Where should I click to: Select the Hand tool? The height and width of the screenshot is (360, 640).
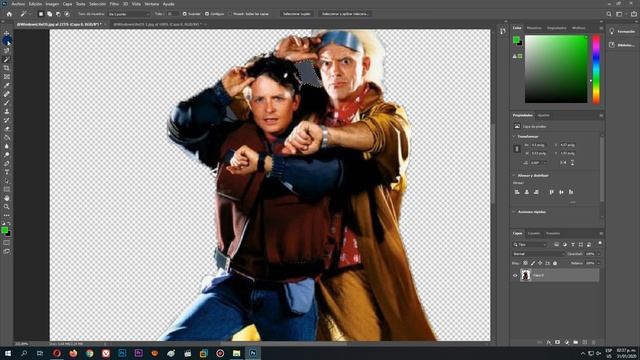pyautogui.click(x=7, y=198)
